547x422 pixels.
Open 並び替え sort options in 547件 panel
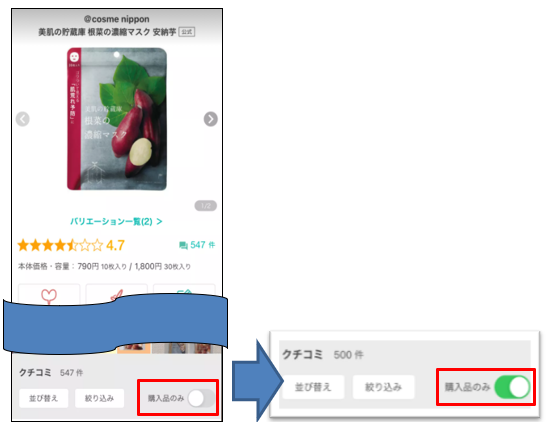[44, 398]
